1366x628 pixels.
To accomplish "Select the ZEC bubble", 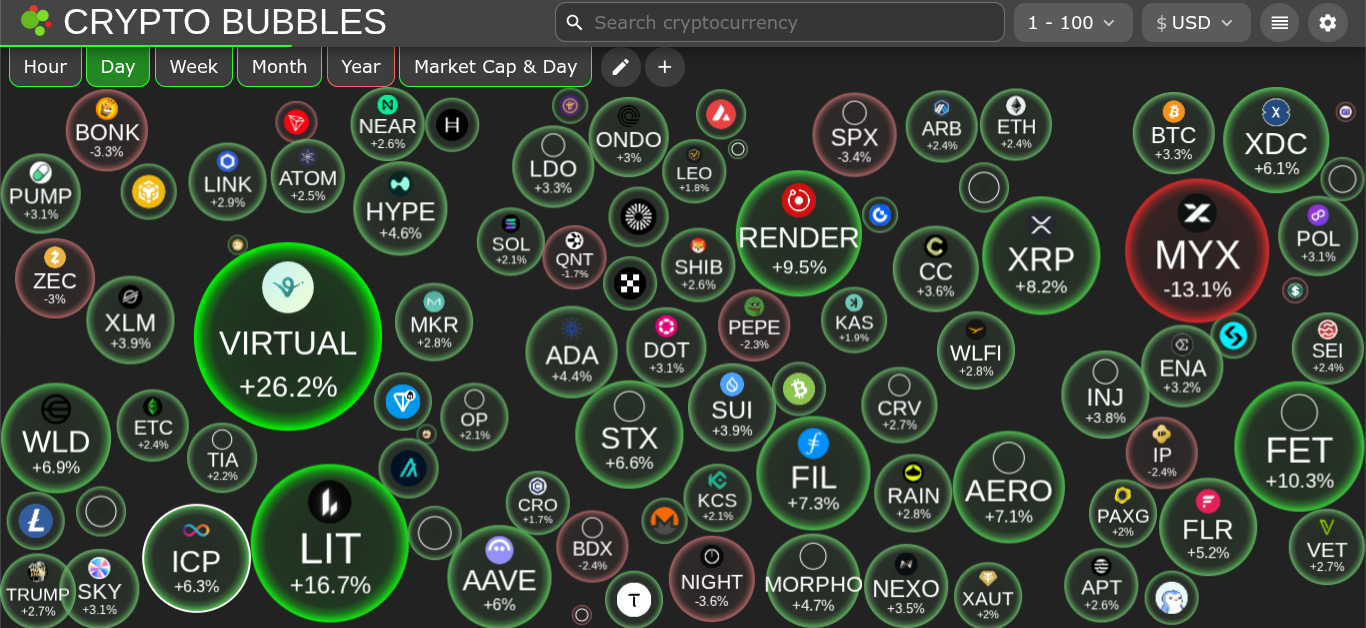I will click(x=54, y=278).
